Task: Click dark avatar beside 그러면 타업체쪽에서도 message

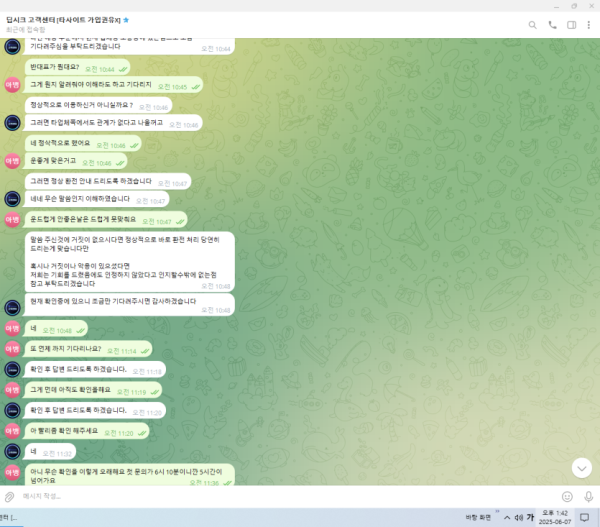Action: click(12, 123)
